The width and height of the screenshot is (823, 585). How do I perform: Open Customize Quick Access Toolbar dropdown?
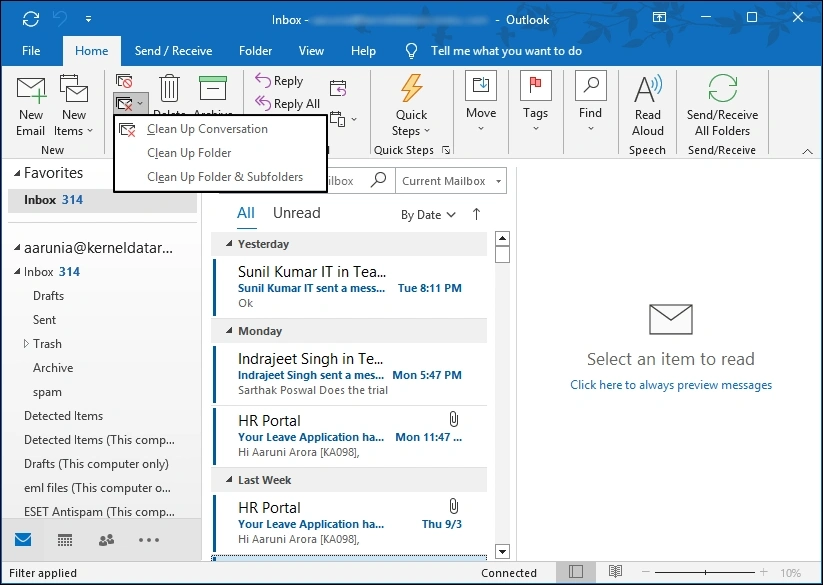click(x=88, y=19)
